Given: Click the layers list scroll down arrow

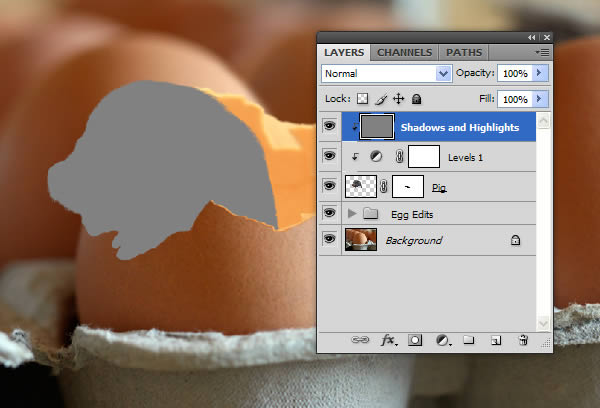Looking at the screenshot, I should click(x=543, y=323).
